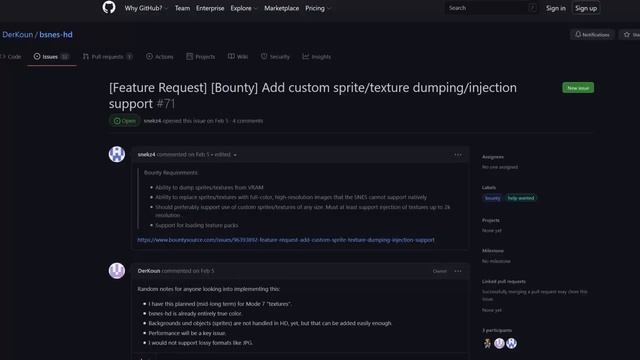
Task: Open the Insights tab
Action: 316,57
